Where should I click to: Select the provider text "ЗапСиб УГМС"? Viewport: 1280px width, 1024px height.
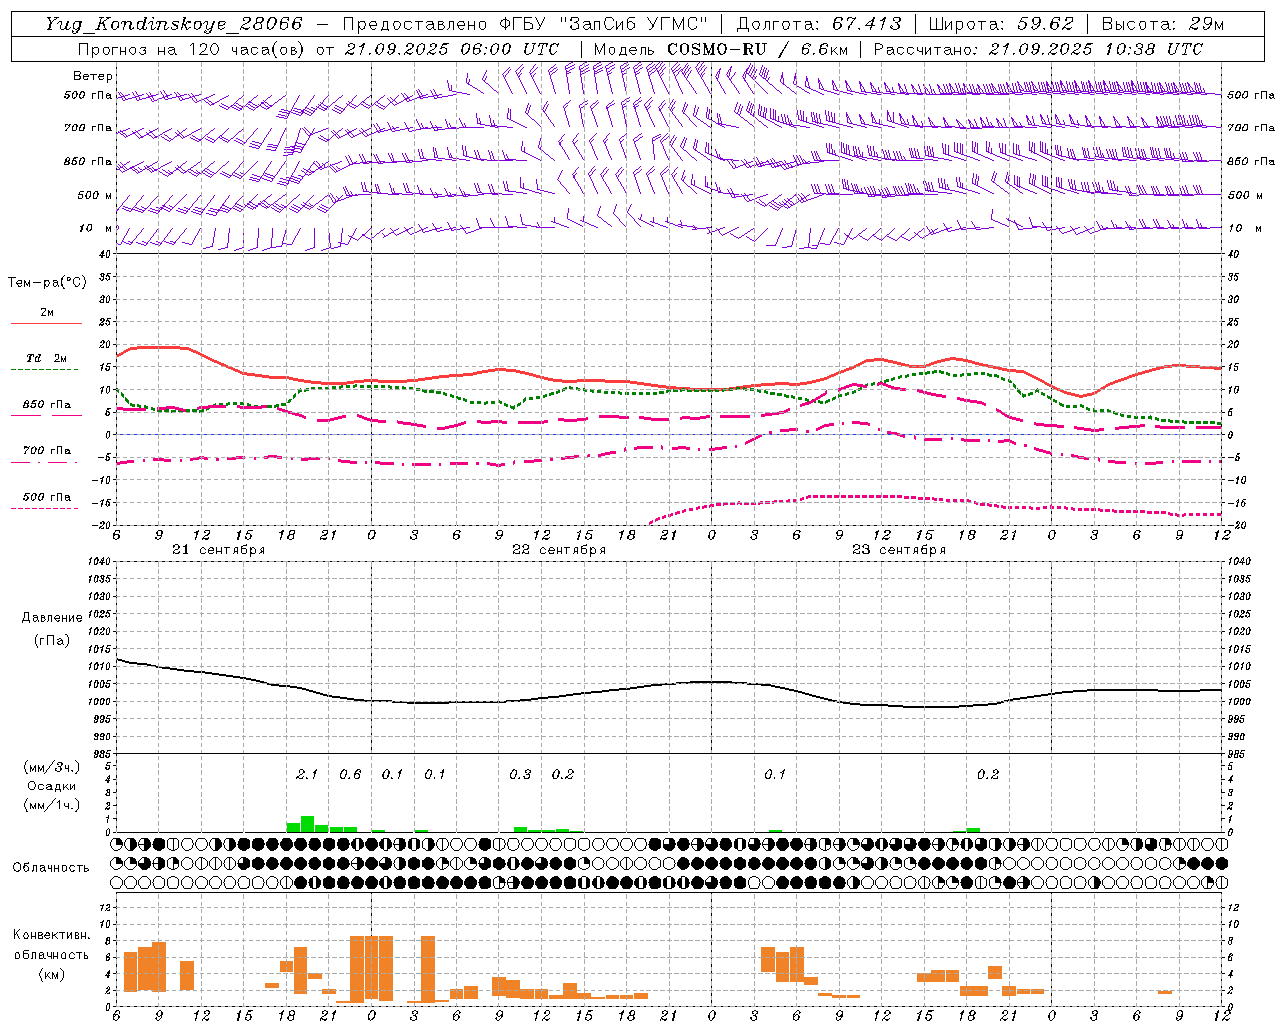pos(635,24)
